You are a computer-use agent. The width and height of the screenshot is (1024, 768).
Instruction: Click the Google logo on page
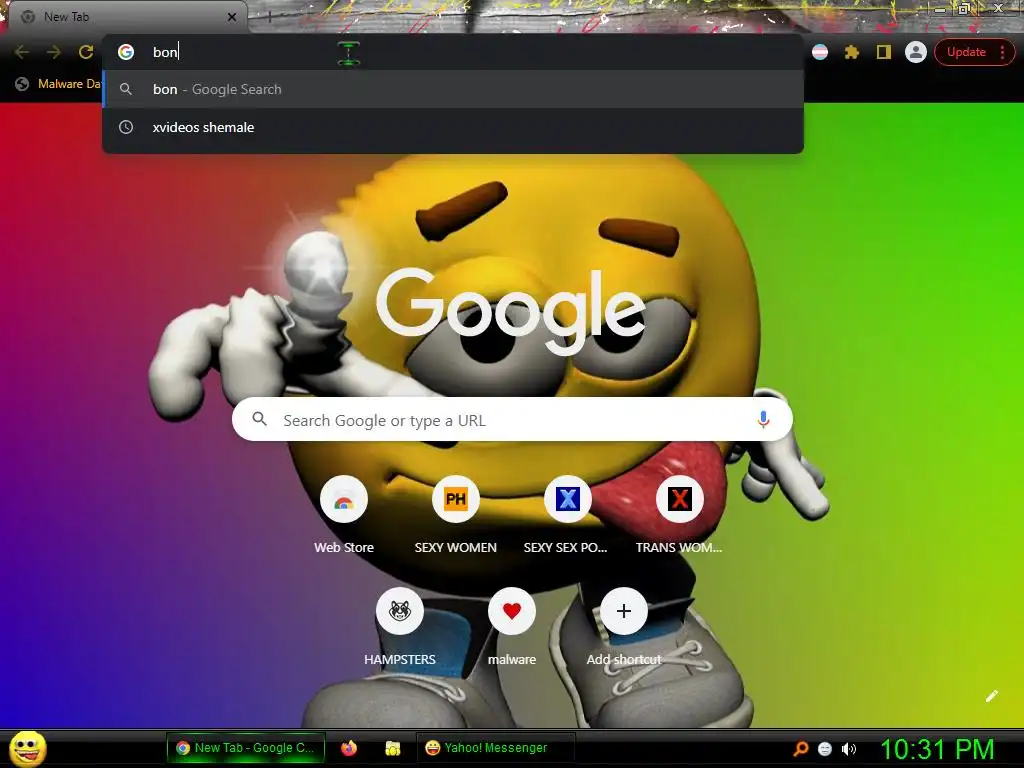[x=511, y=311]
